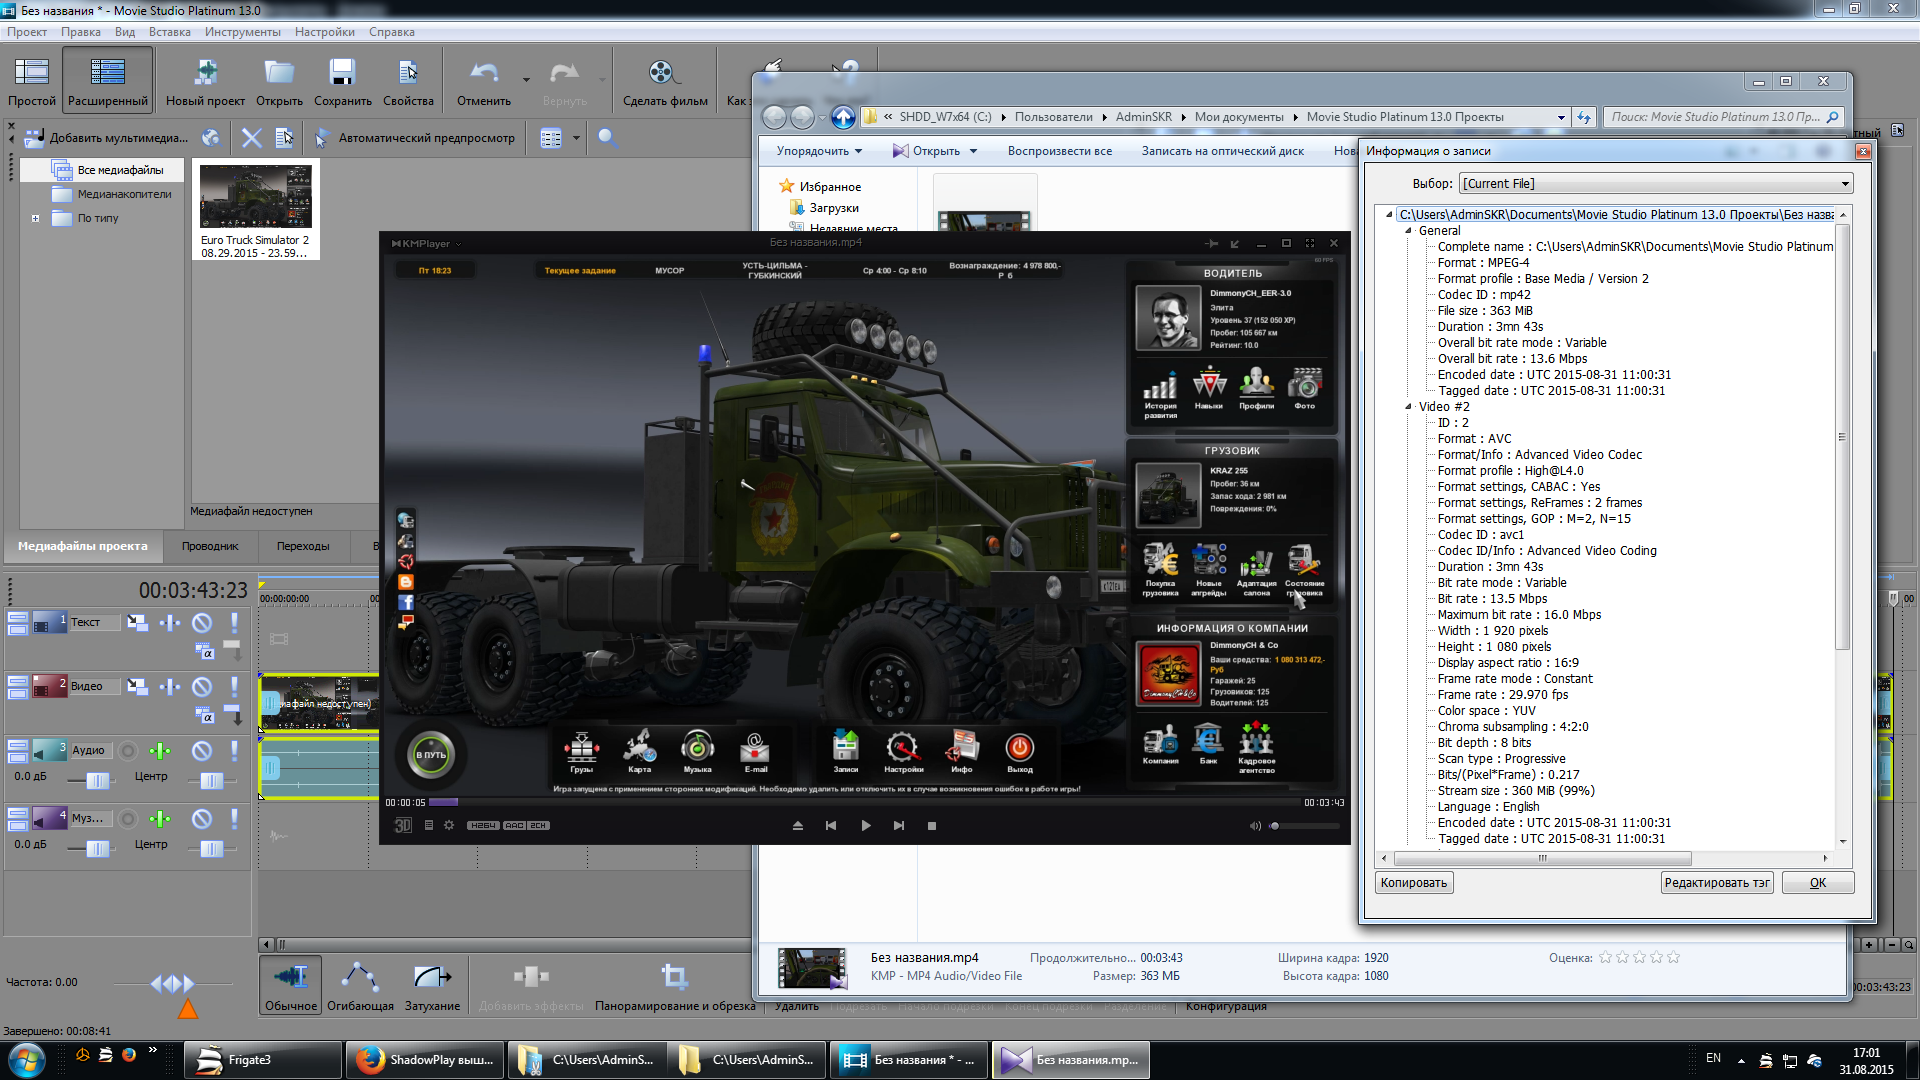Click Сделать фильм film reel icon
1920x1080 pixels.
[x=663, y=73]
